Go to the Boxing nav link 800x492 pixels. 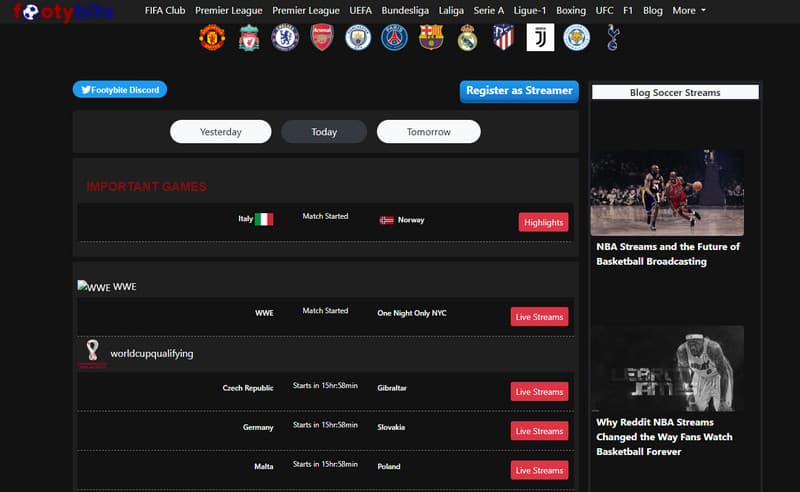click(x=571, y=10)
